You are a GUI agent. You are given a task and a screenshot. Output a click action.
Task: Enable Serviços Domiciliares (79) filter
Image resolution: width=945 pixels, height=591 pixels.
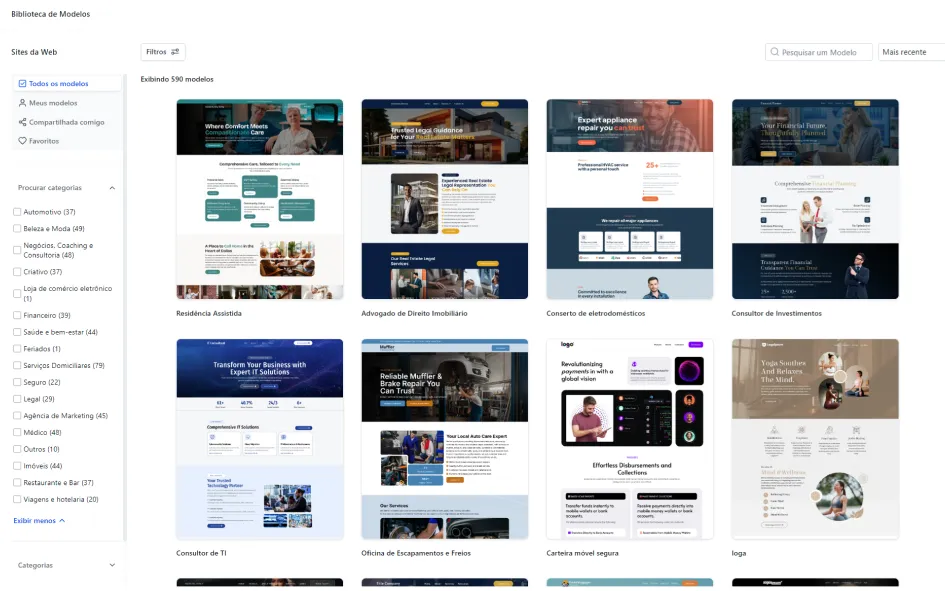pyautogui.click(x=17, y=365)
